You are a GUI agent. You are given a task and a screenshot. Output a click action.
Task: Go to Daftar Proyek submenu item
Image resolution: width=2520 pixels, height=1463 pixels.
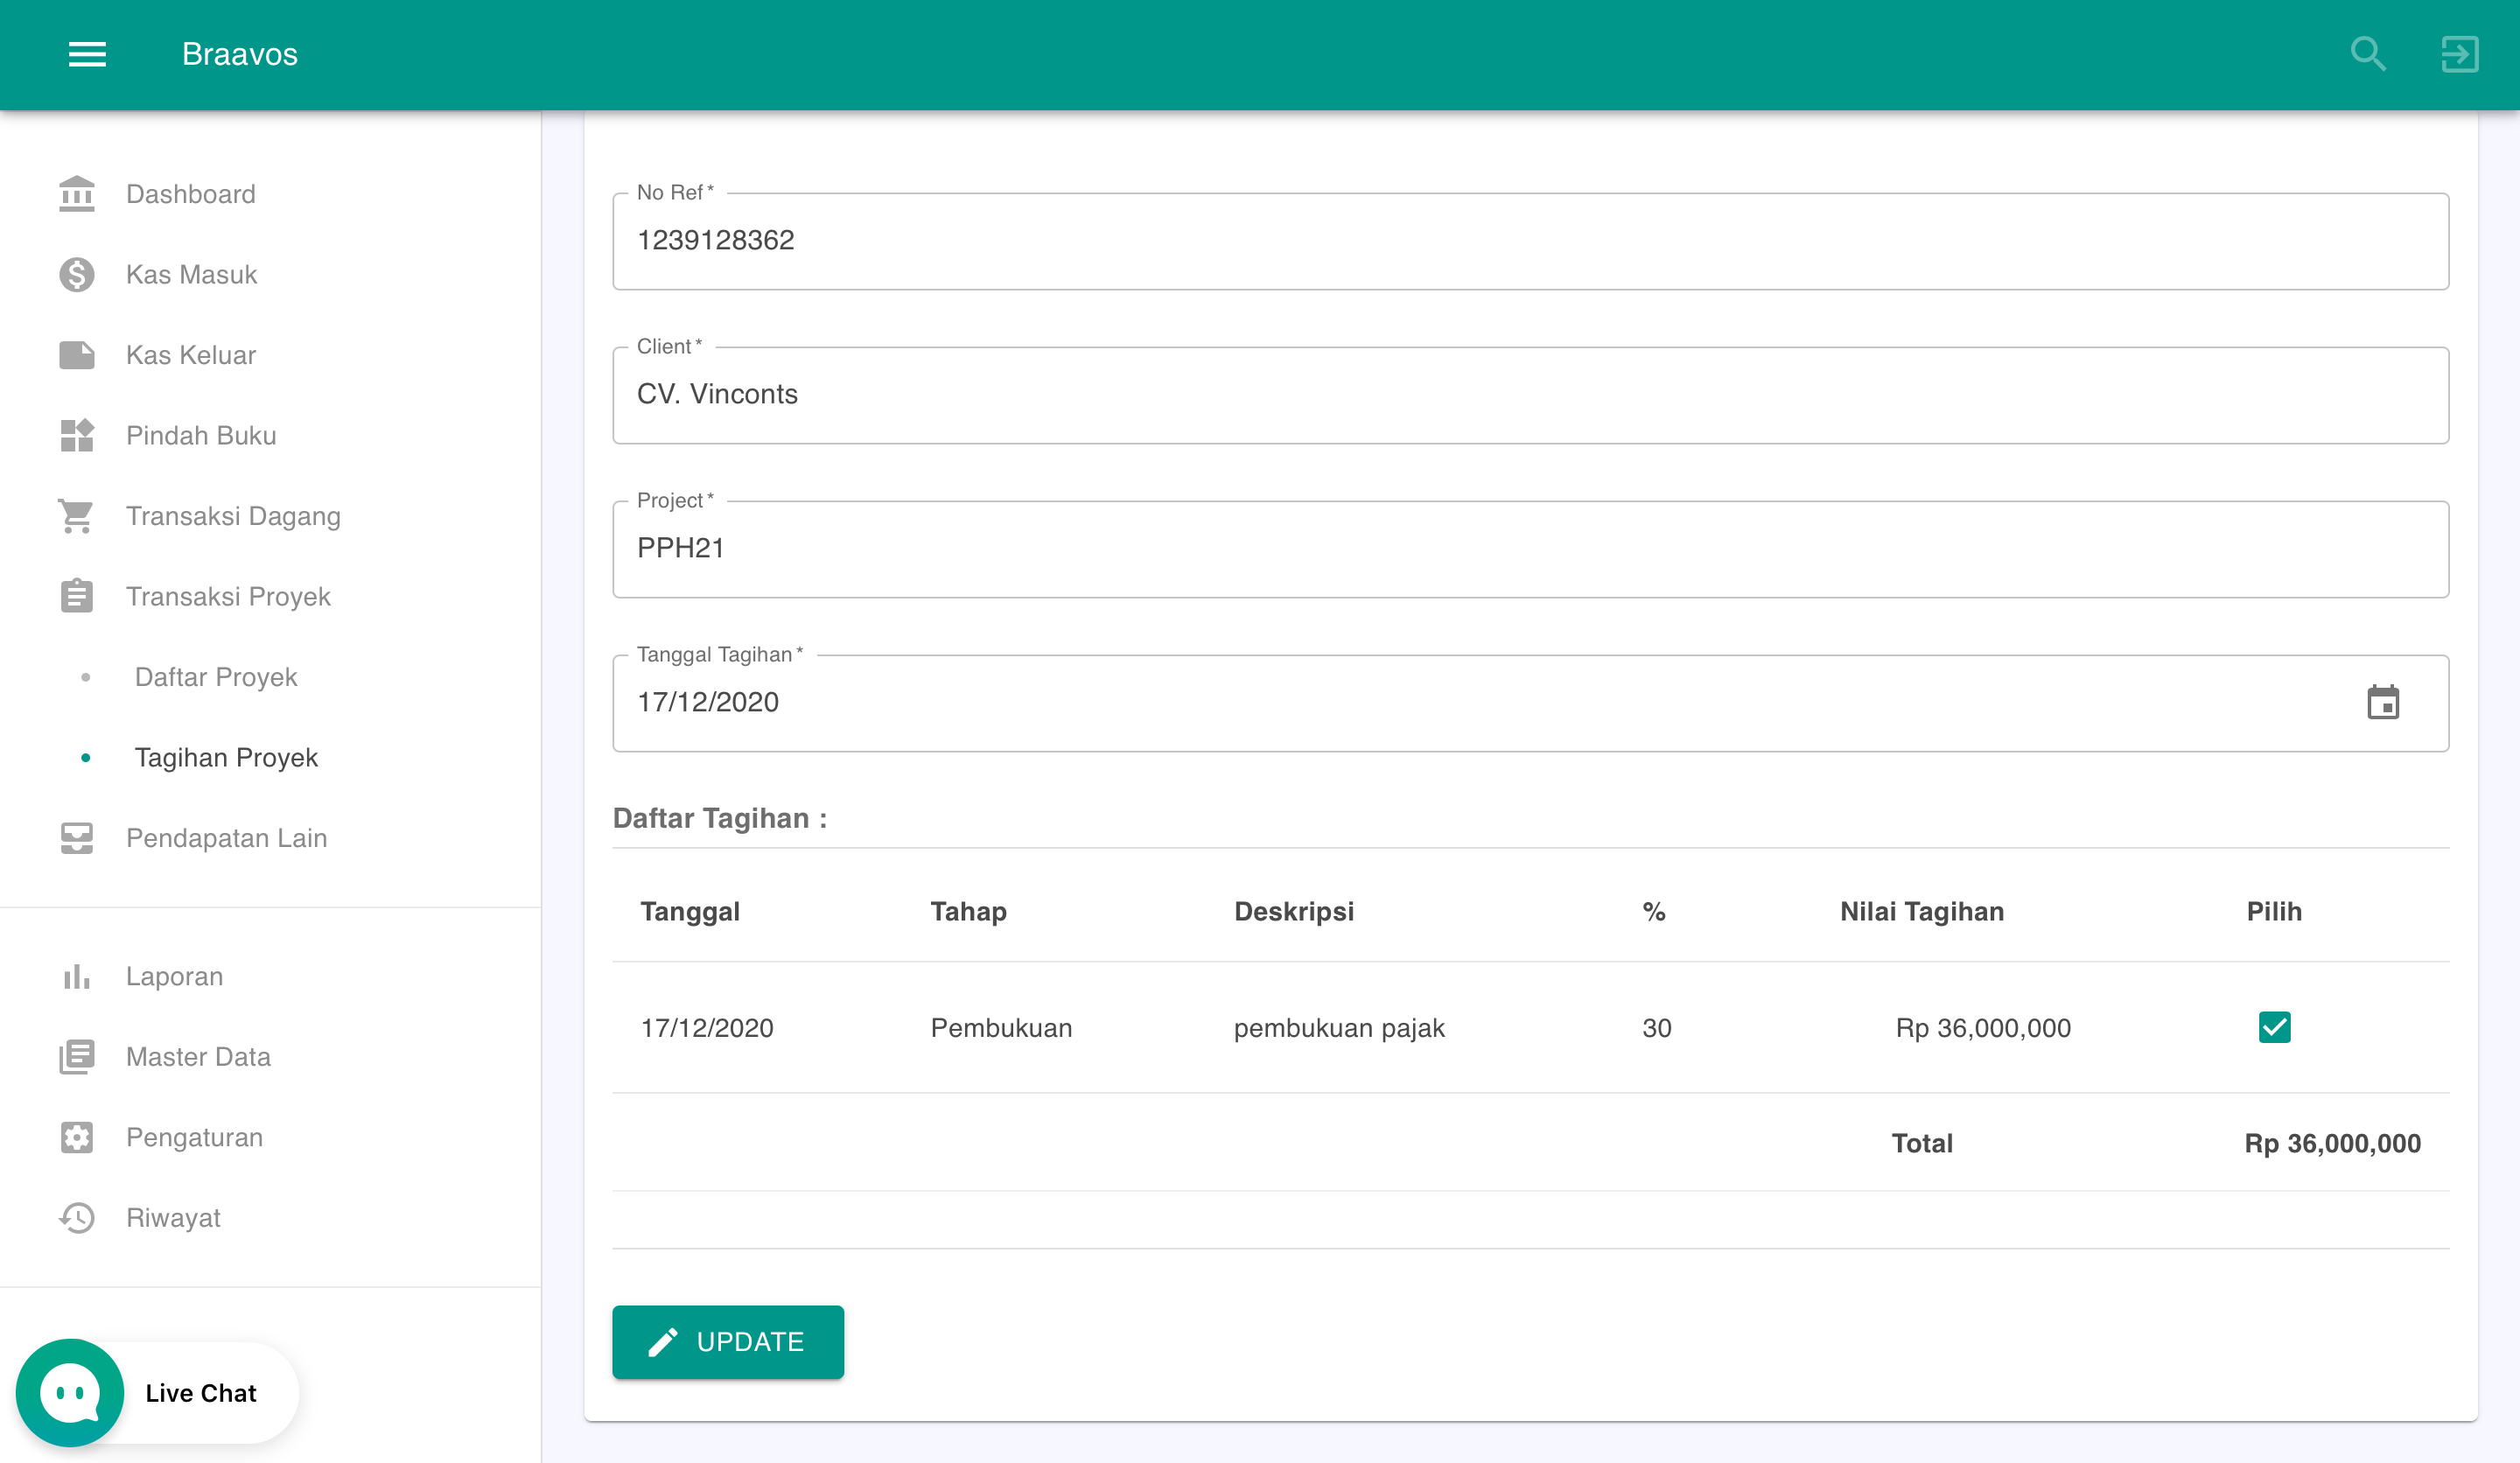[x=216, y=677]
